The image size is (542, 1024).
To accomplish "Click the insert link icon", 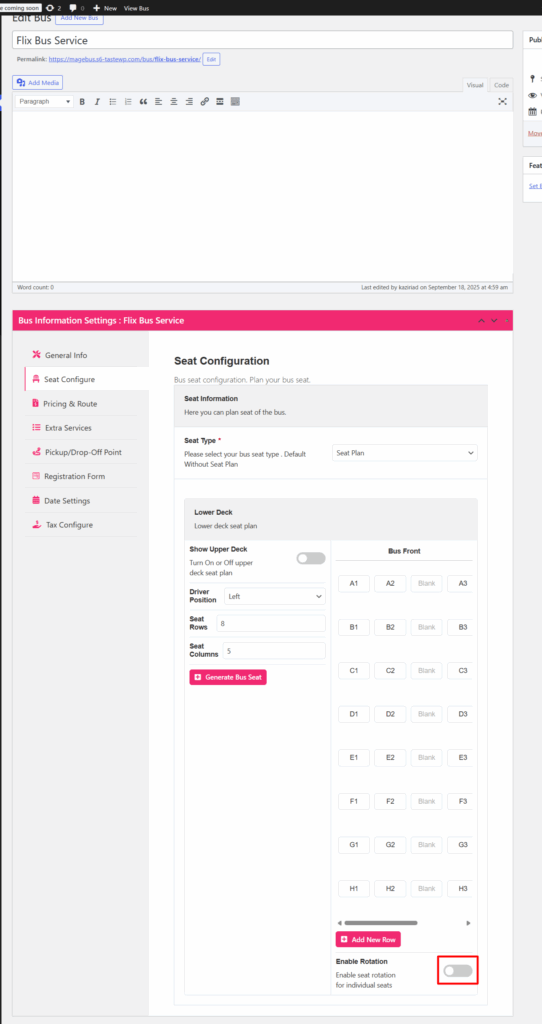I will pyautogui.click(x=204, y=102).
